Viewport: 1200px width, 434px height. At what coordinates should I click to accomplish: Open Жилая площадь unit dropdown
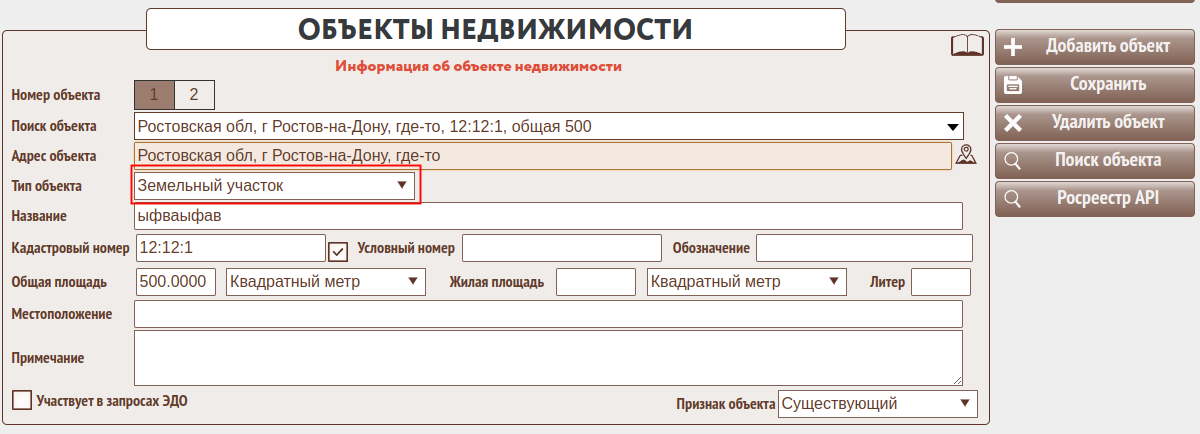coord(746,282)
